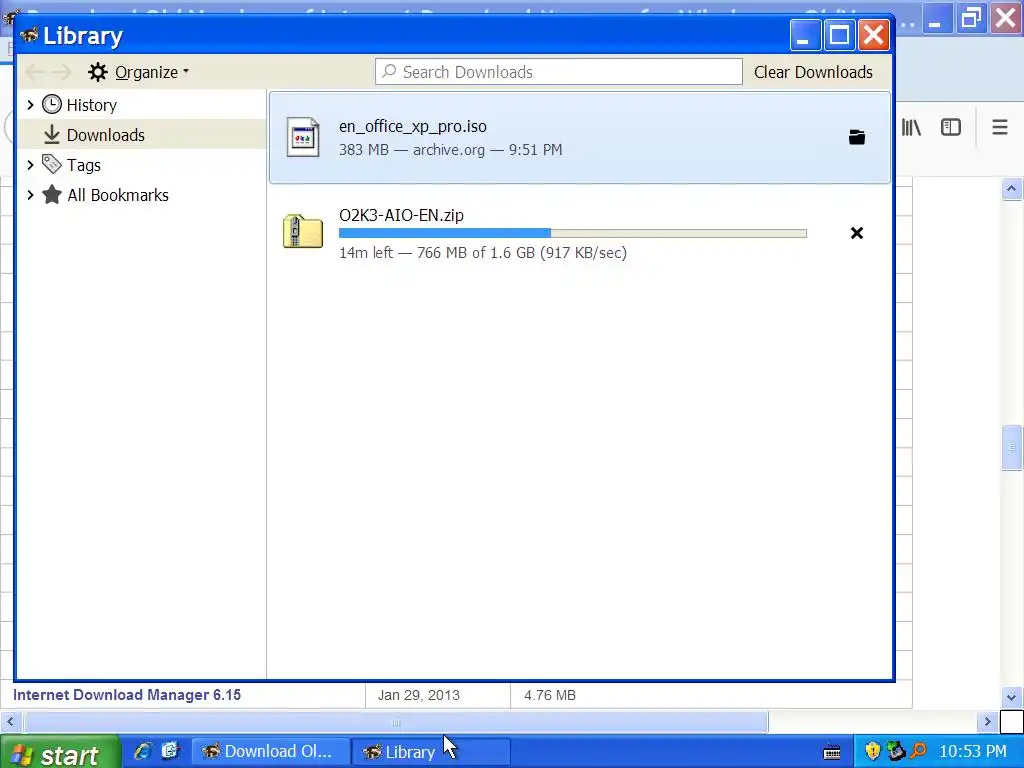The image size is (1024, 768).
Task: Restore down the background browser window
Action: [970, 17]
